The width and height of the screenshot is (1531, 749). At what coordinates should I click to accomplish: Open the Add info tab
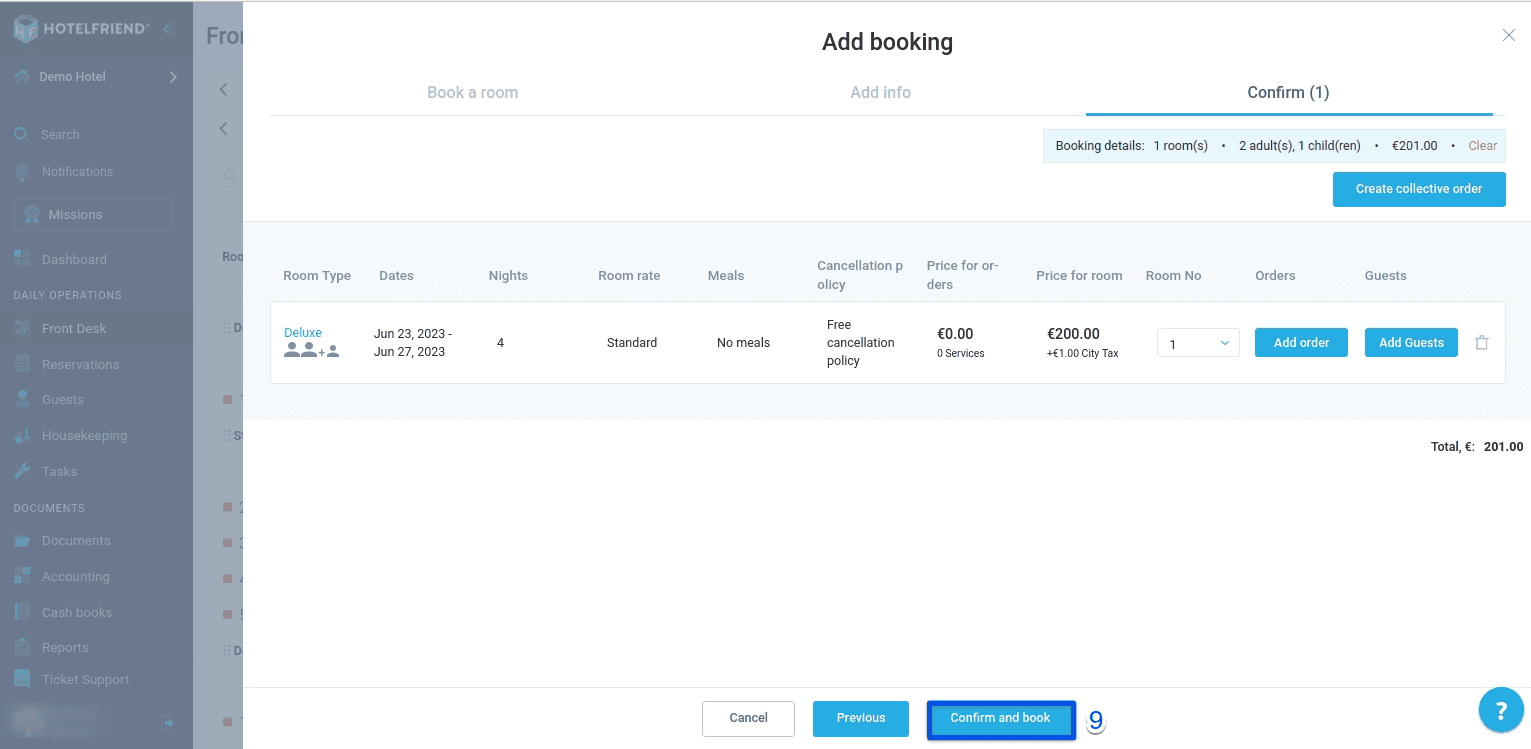tap(880, 92)
